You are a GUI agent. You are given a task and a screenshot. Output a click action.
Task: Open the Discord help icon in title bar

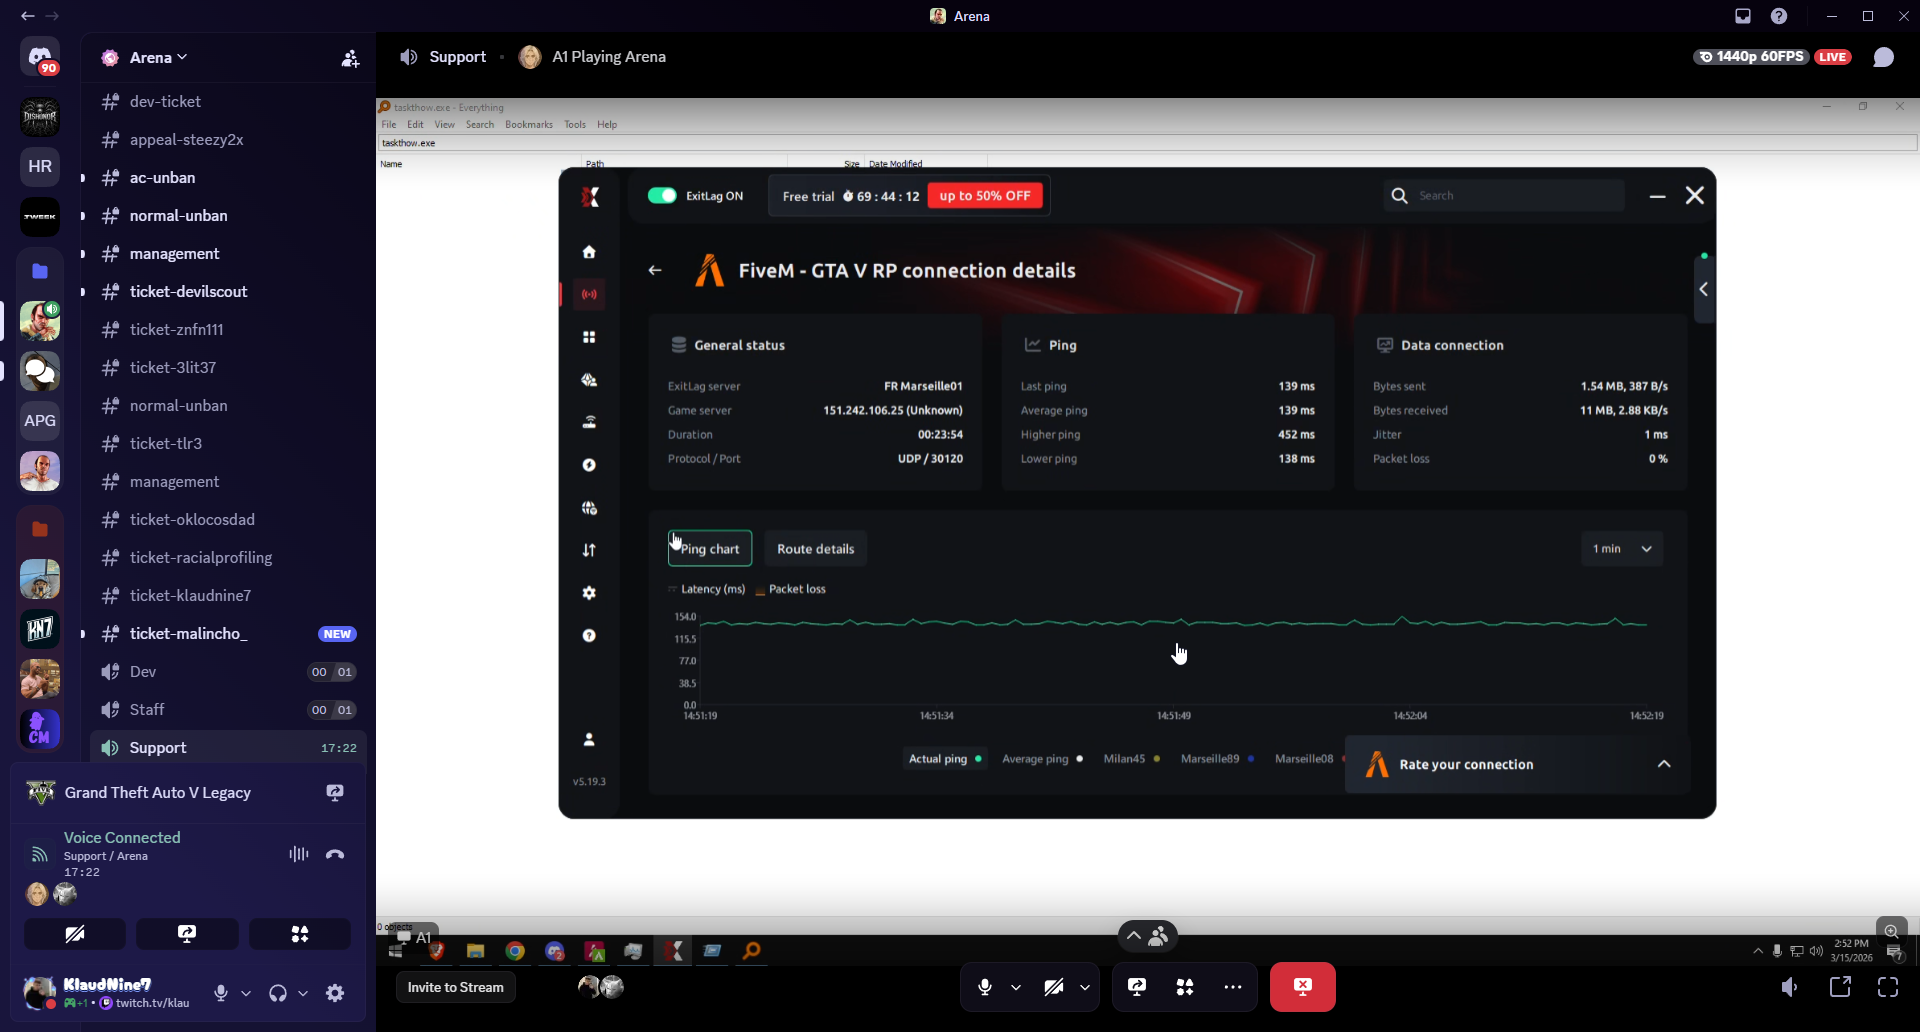[x=1779, y=16]
